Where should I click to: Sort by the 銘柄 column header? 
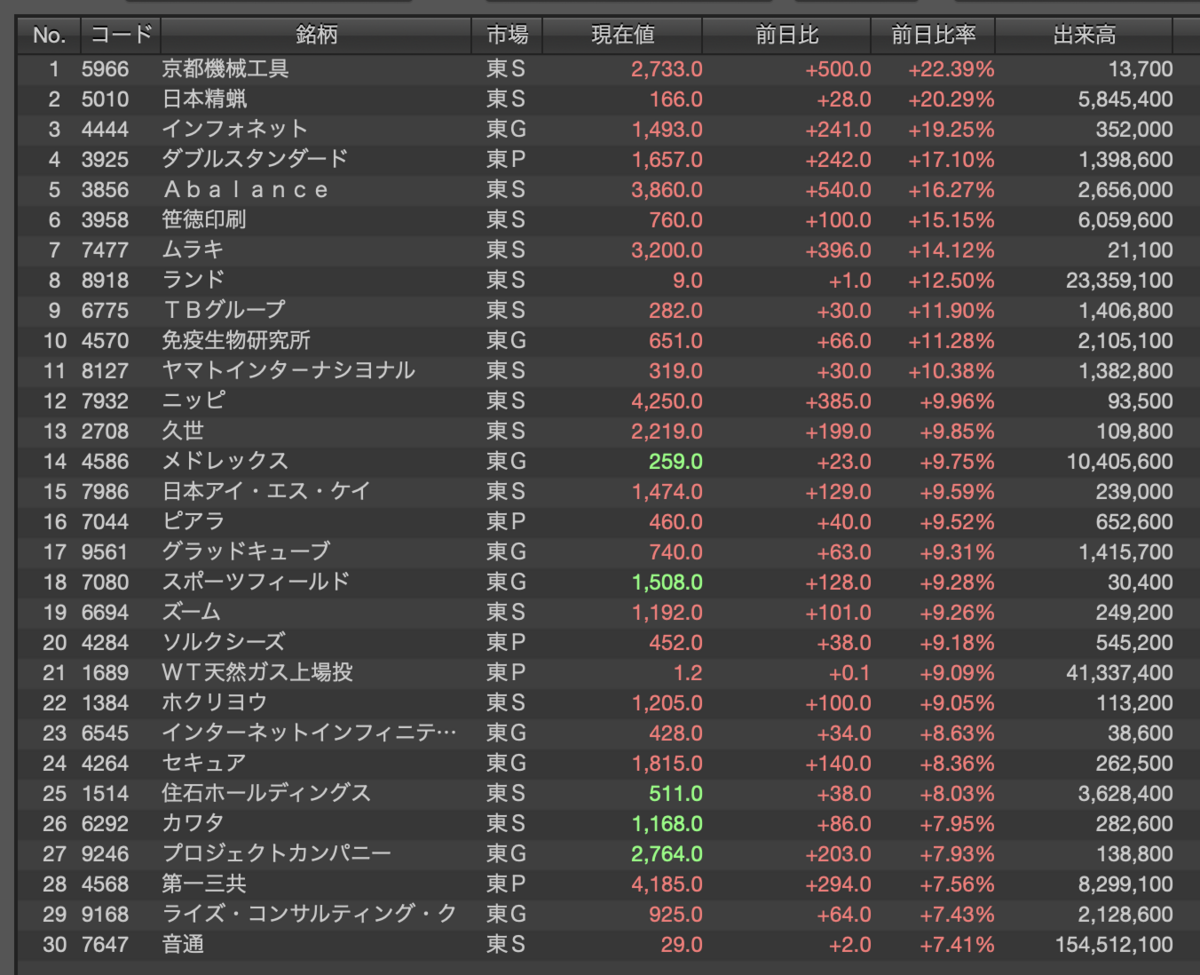pyautogui.click(x=316, y=36)
